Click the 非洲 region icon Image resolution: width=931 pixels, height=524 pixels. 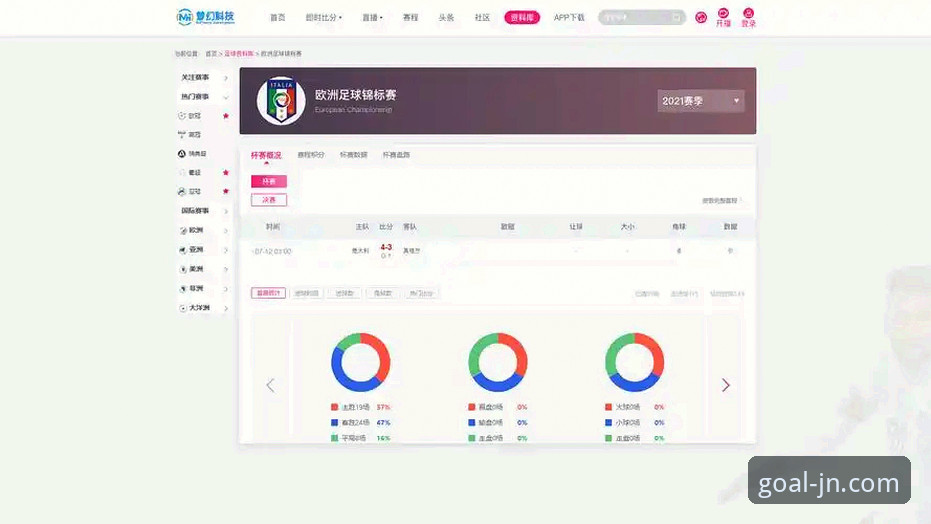pyautogui.click(x=183, y=288)
